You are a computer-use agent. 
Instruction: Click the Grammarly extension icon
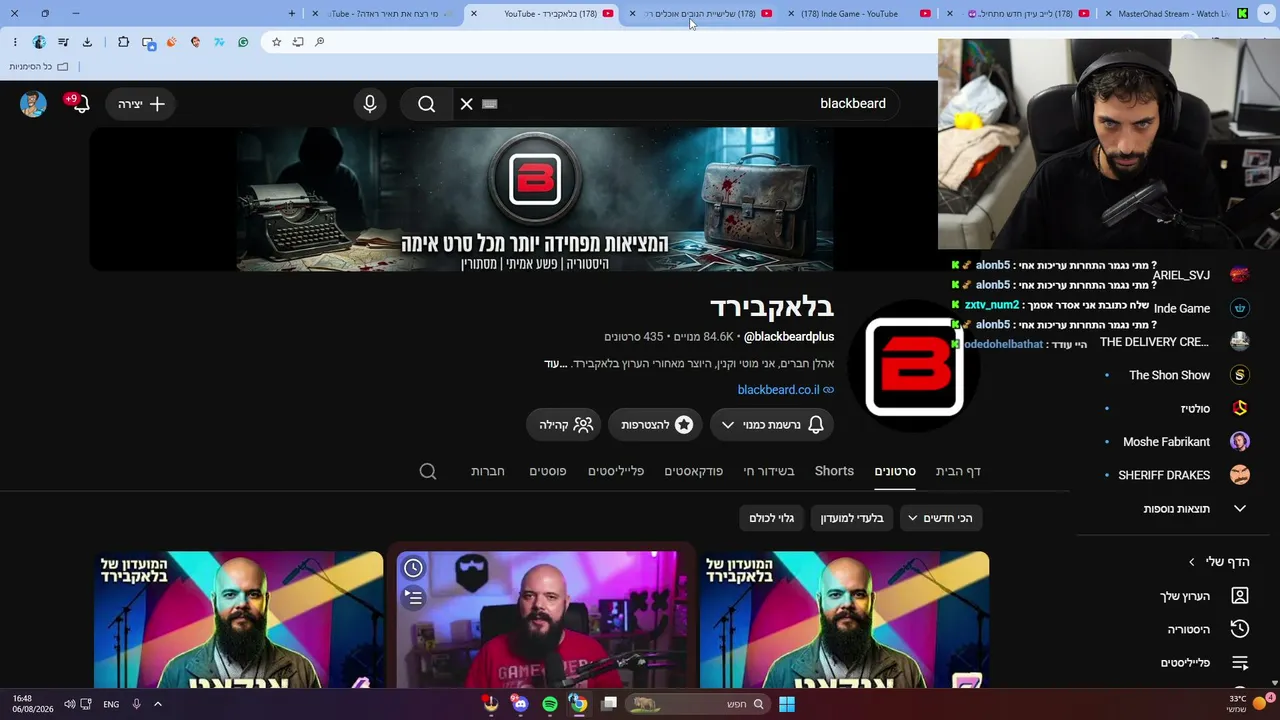(243, 42)
